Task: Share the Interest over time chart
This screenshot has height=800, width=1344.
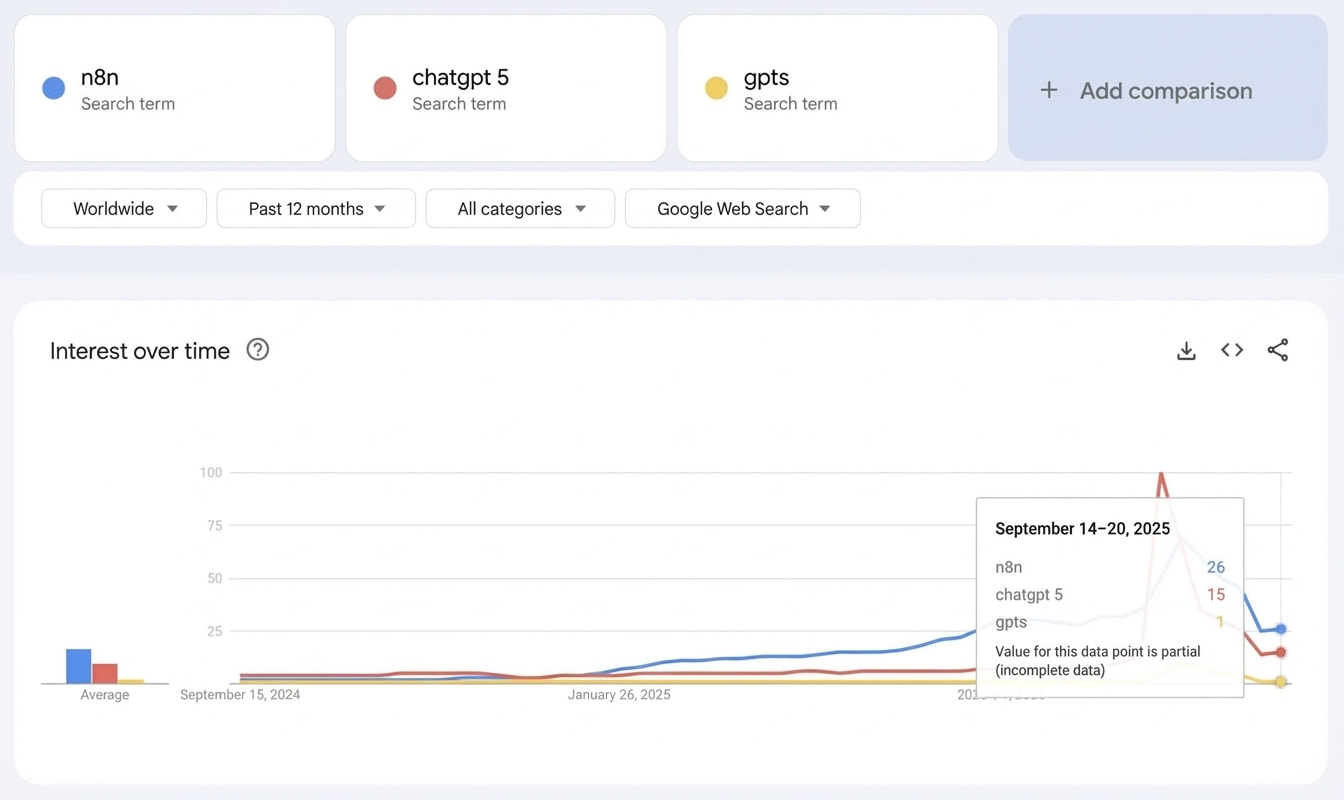Action: click(x=1277, y=350)
